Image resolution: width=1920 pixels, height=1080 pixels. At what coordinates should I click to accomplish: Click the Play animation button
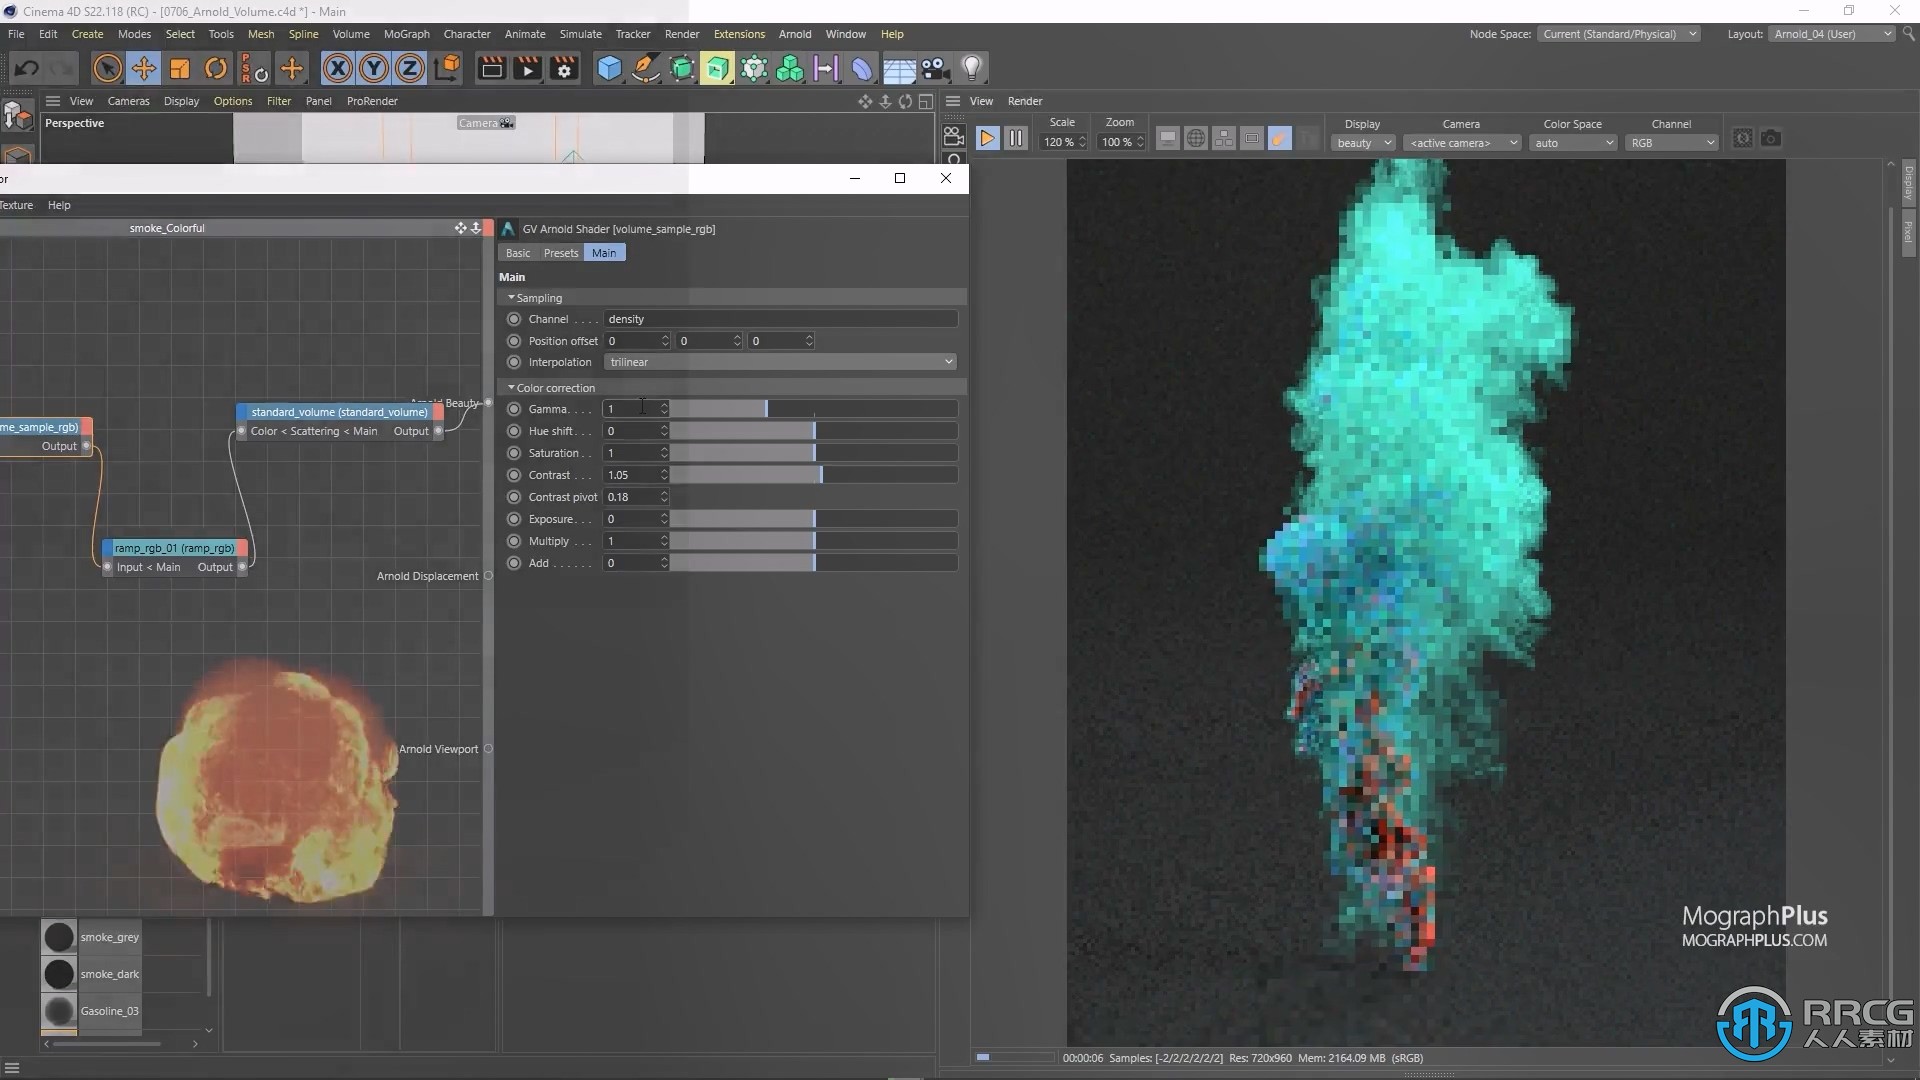(988, 138)
